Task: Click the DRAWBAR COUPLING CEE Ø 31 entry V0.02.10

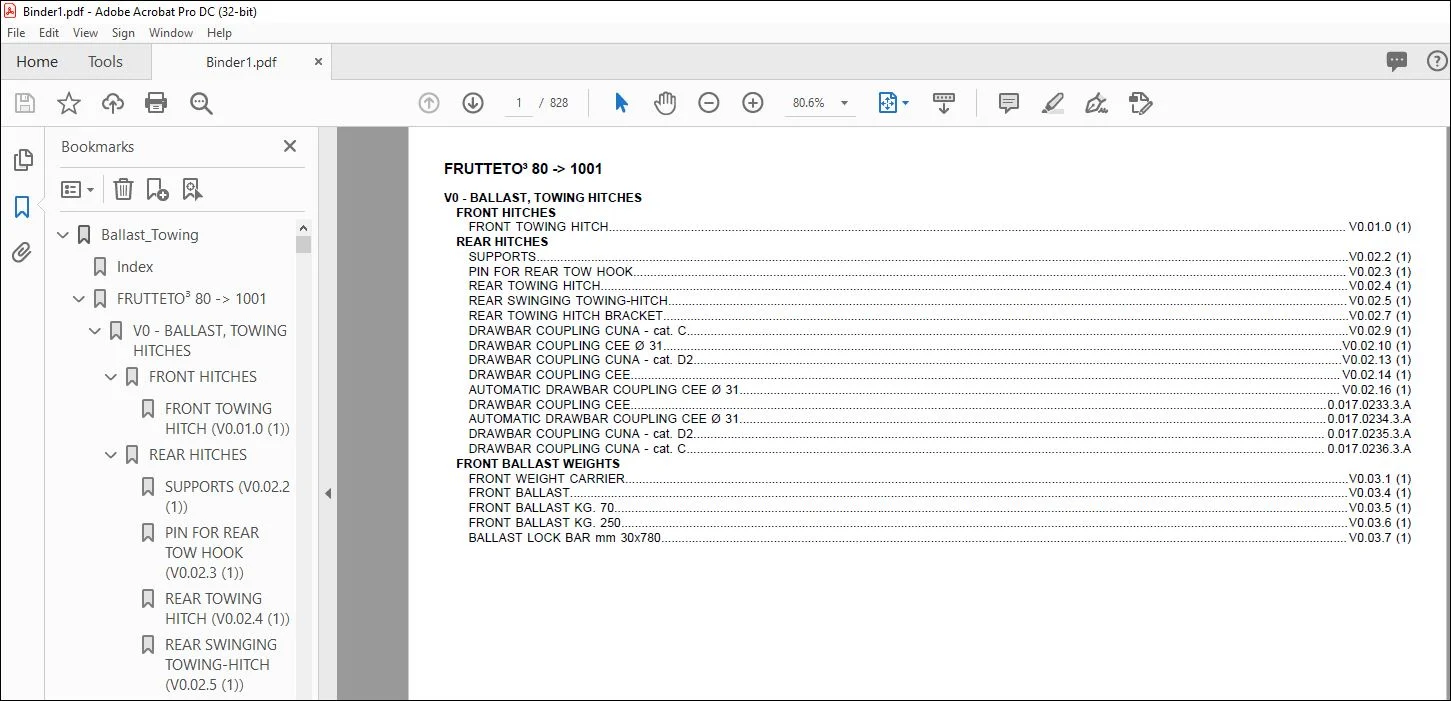Action: (939, 345)
